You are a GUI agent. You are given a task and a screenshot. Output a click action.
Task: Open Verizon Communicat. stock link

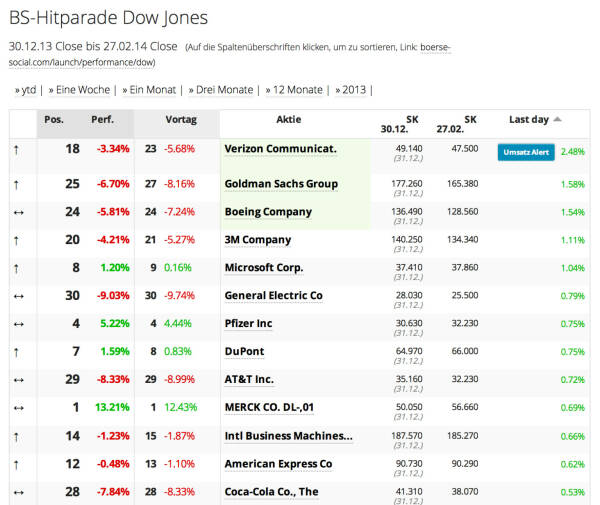(280, 149)
